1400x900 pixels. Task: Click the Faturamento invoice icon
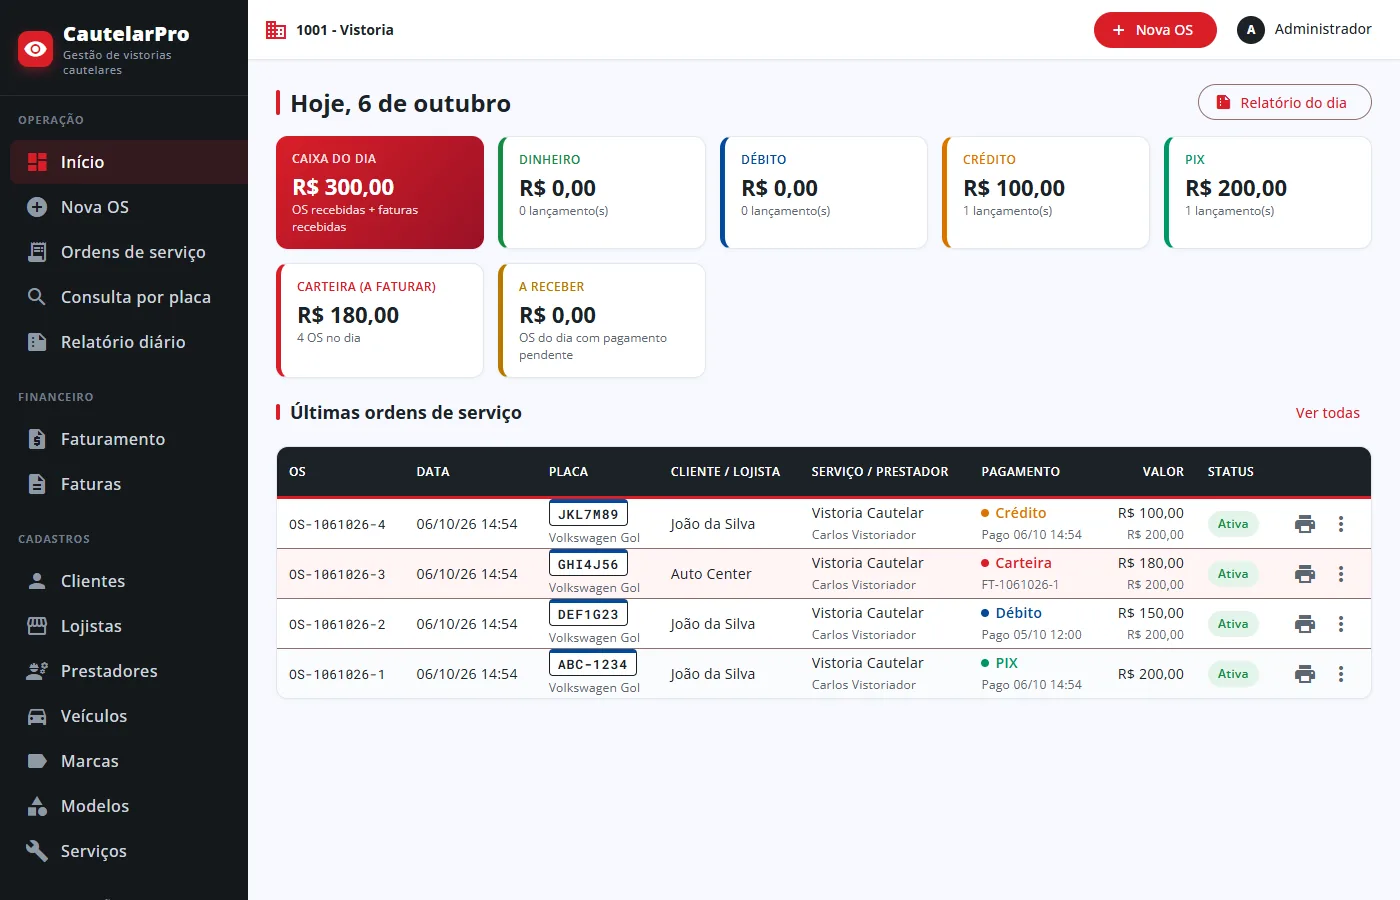(37, 439)
